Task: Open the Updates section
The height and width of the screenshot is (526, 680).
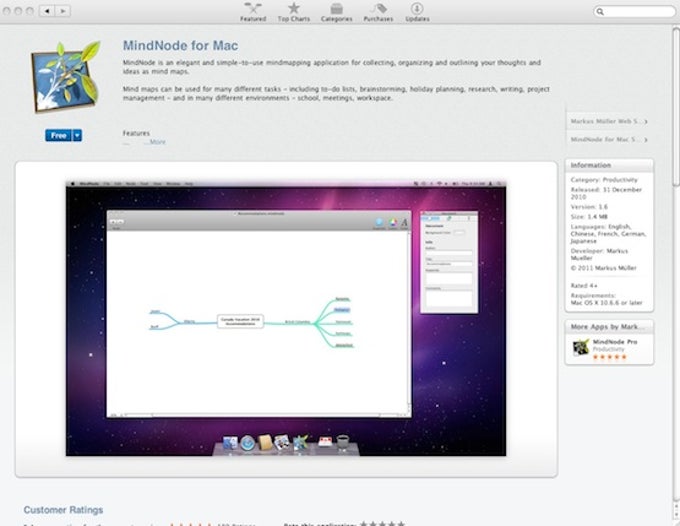Action: 417,12
